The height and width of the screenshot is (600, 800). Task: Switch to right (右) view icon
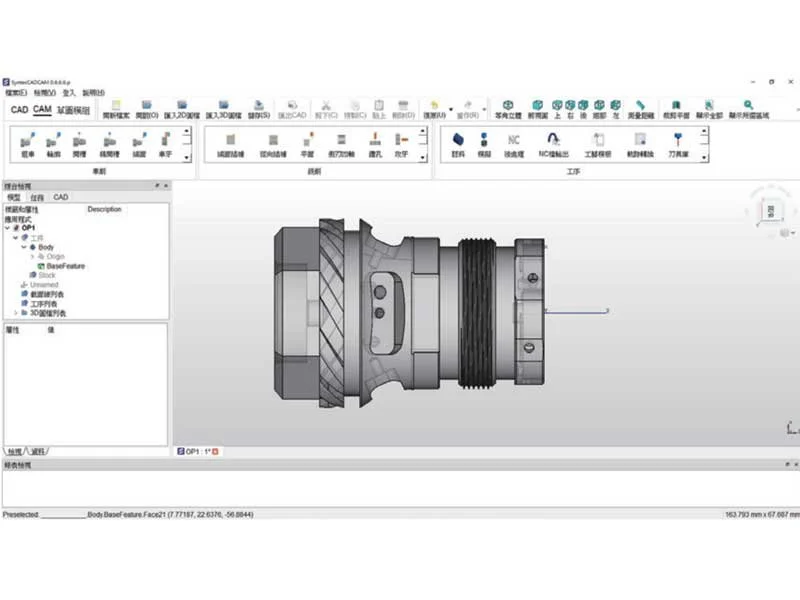(x=570, y=105)
